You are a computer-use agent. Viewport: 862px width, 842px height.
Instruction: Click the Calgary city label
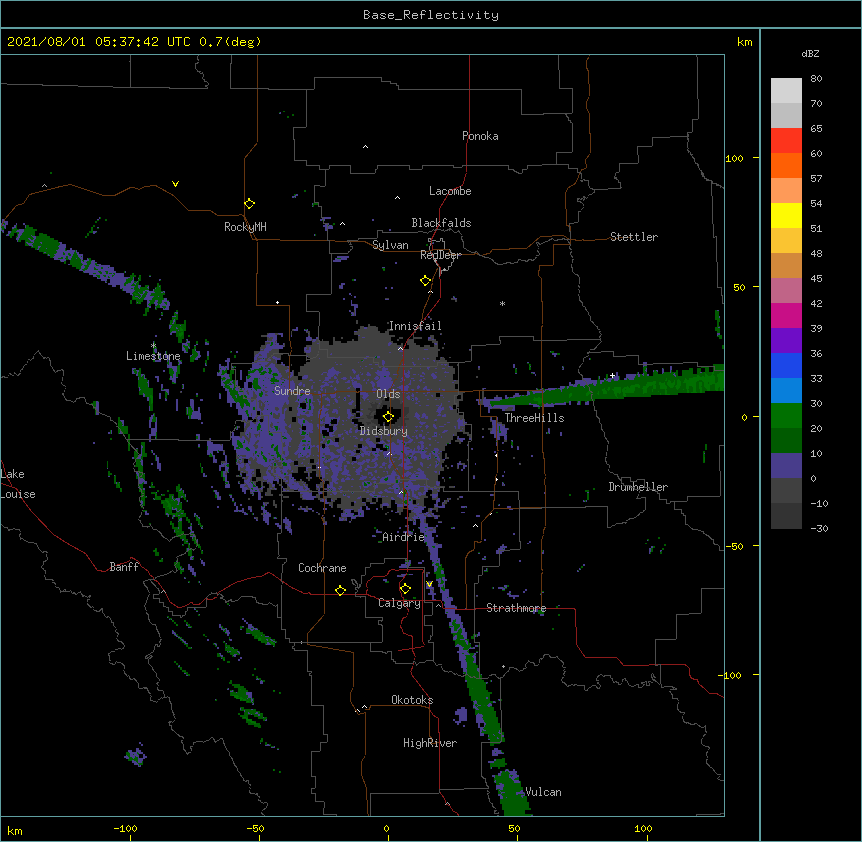point(399,603)
